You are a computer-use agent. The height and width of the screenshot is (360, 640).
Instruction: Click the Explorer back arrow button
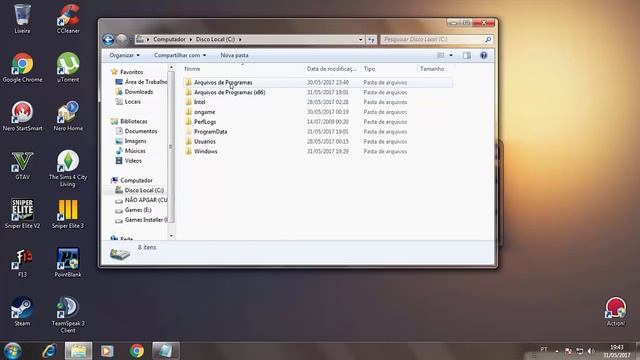(108, 40)
